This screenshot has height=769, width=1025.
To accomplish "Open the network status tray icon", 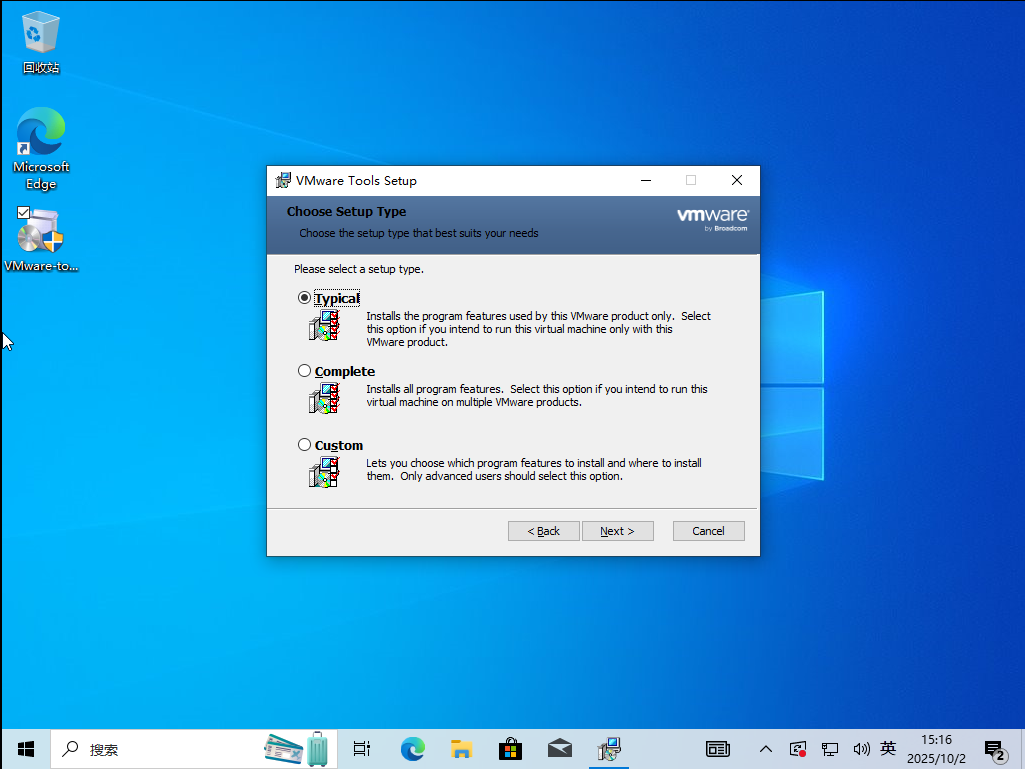I will pyautogui.click(x=830, y=749).
